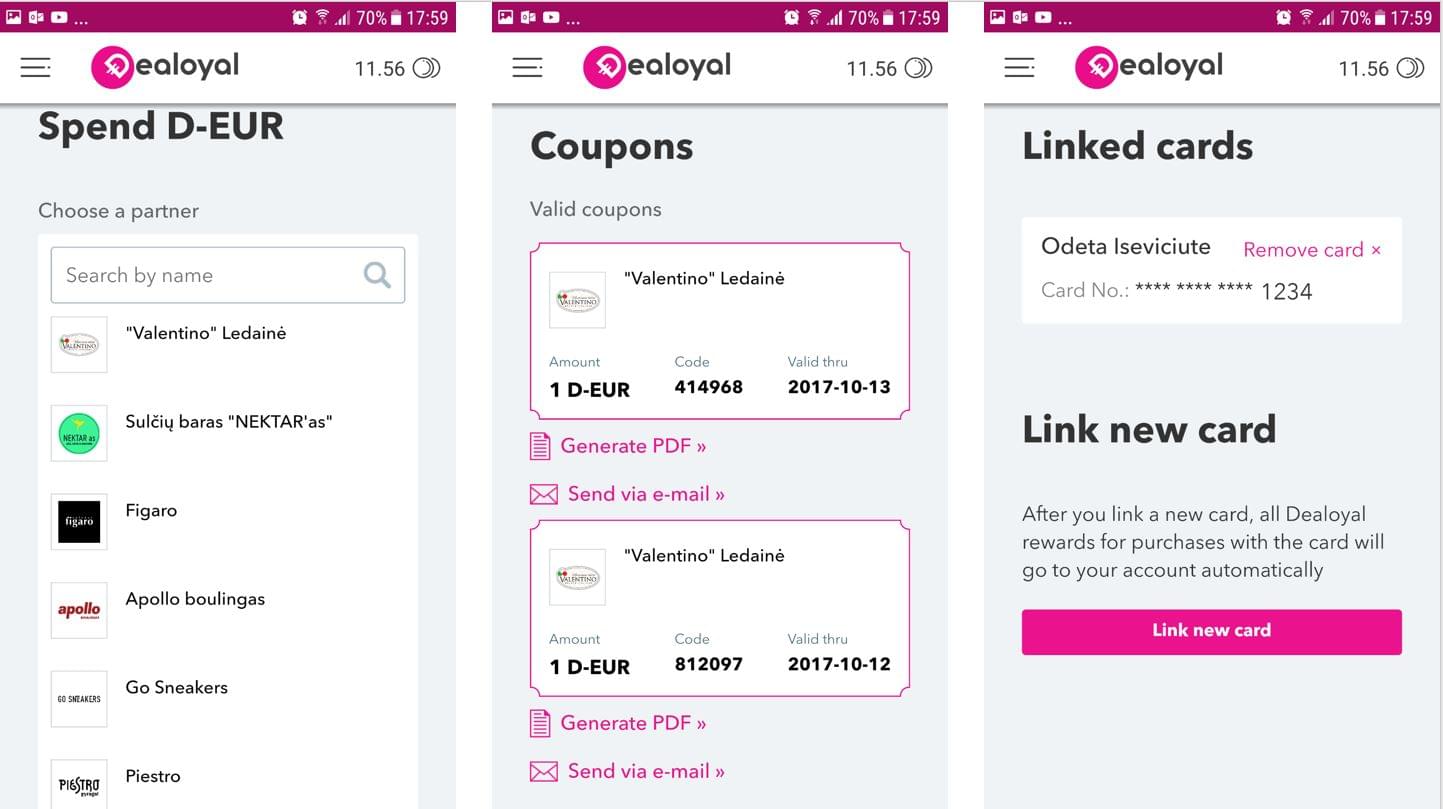Click envelope icon below coupon 812097

[x=543, y=771]
